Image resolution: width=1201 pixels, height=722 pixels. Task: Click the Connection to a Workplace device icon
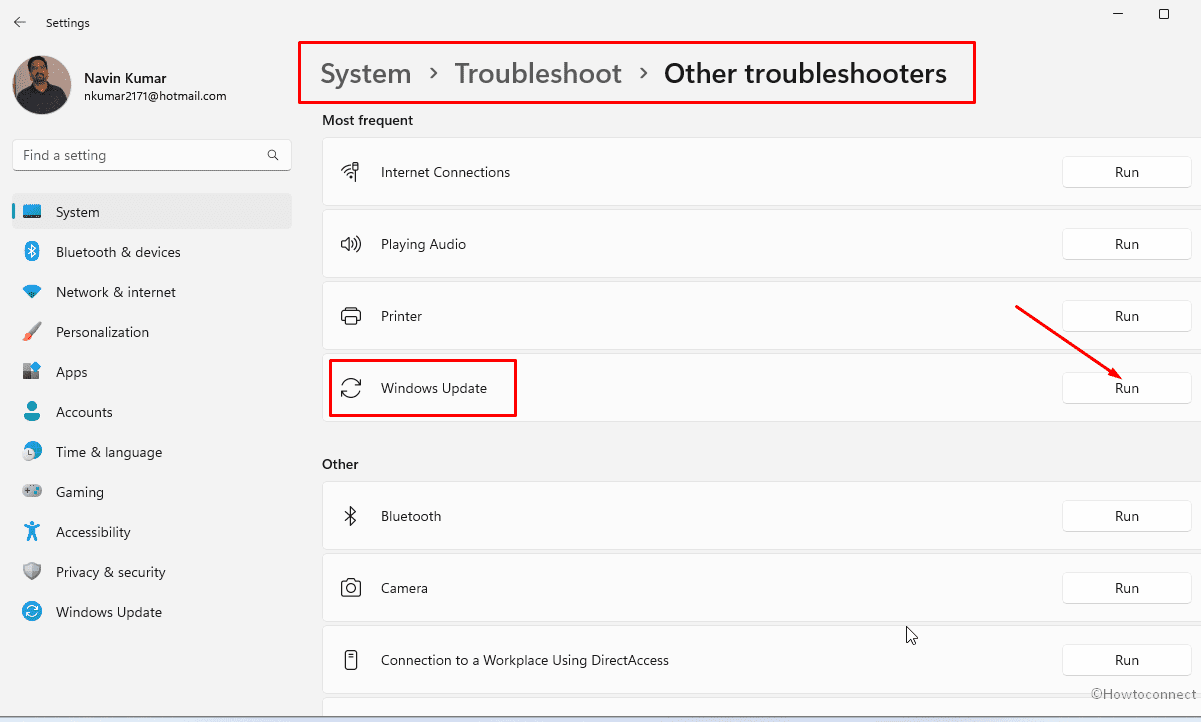(x=351, y=660)
